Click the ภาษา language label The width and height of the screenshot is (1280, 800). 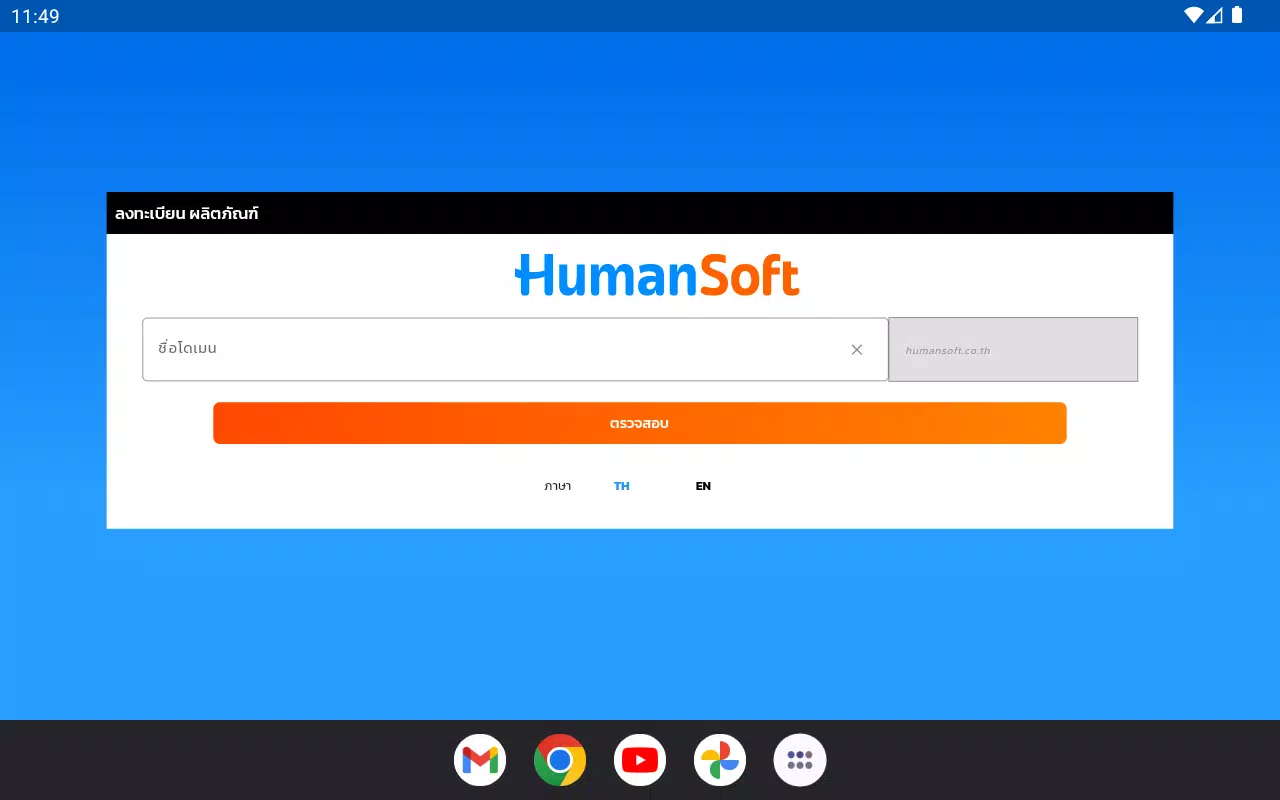pos(558,486)
